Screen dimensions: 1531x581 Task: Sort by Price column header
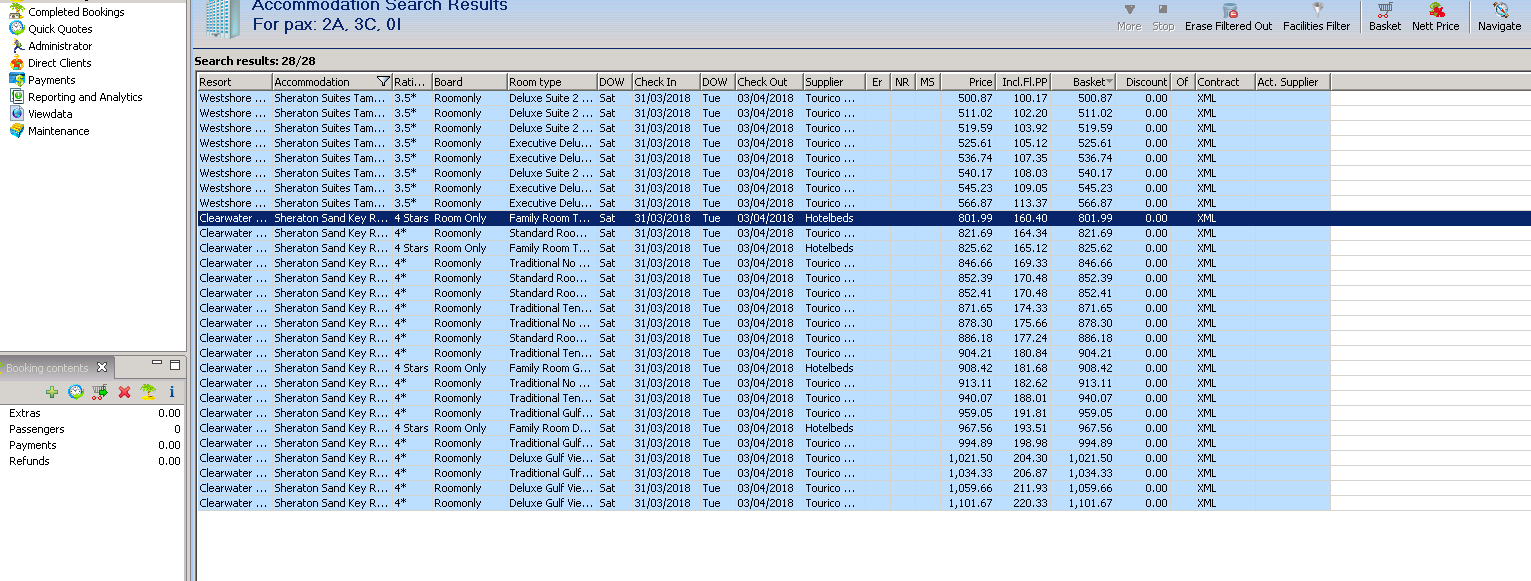968,82
